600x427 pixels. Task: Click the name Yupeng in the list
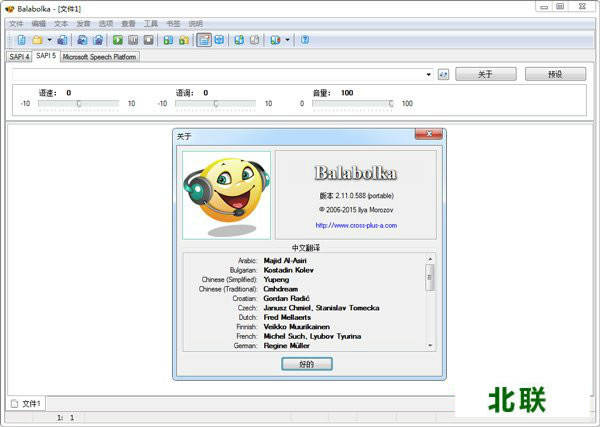click(x=276, y=280)
